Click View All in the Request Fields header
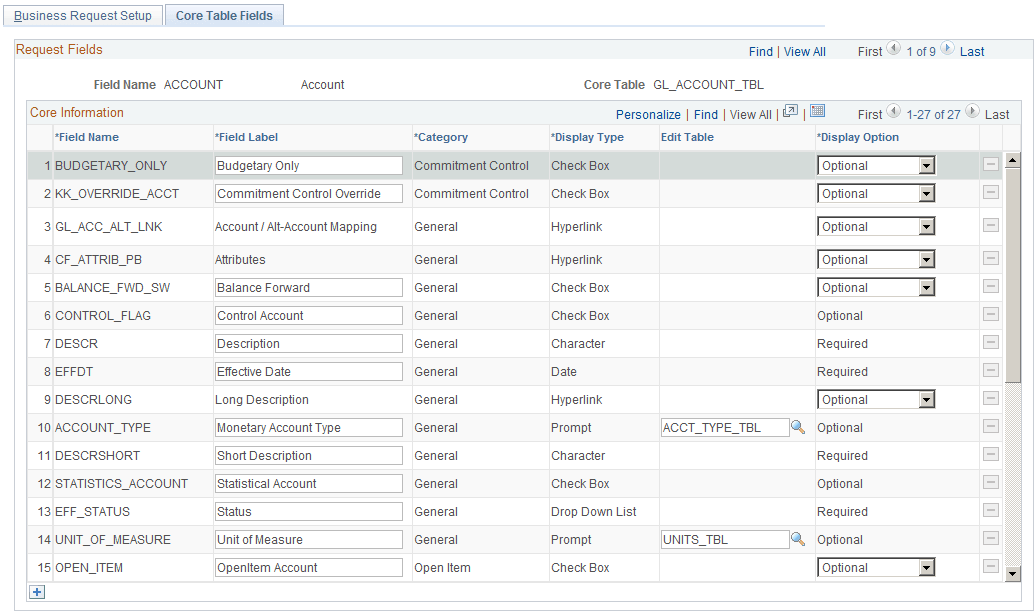Image resolution: width=1034 pixels, height=611 pixels. (805, 51)
